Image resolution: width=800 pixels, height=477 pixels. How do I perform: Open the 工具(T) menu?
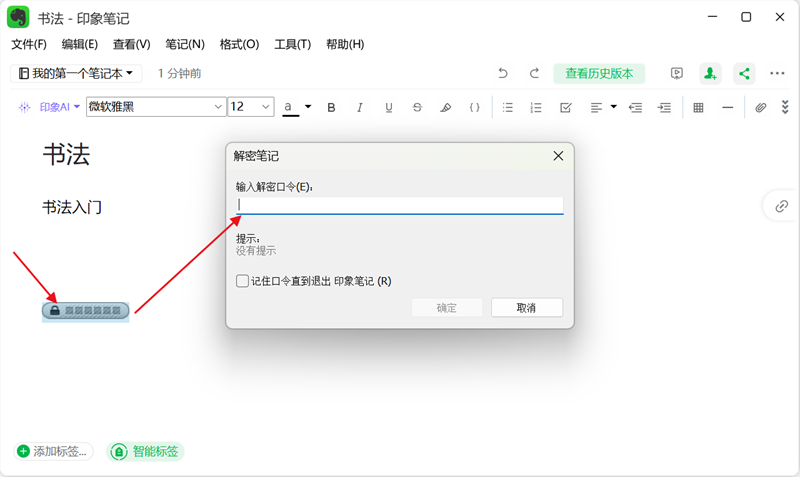click(x=293, y=44)
